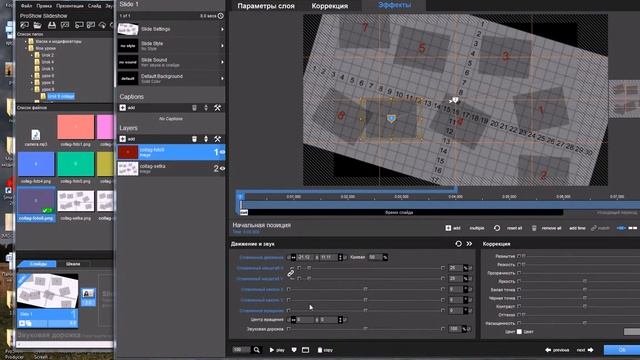Click the add captions icon
640x360 pixels.
(122, 108)
